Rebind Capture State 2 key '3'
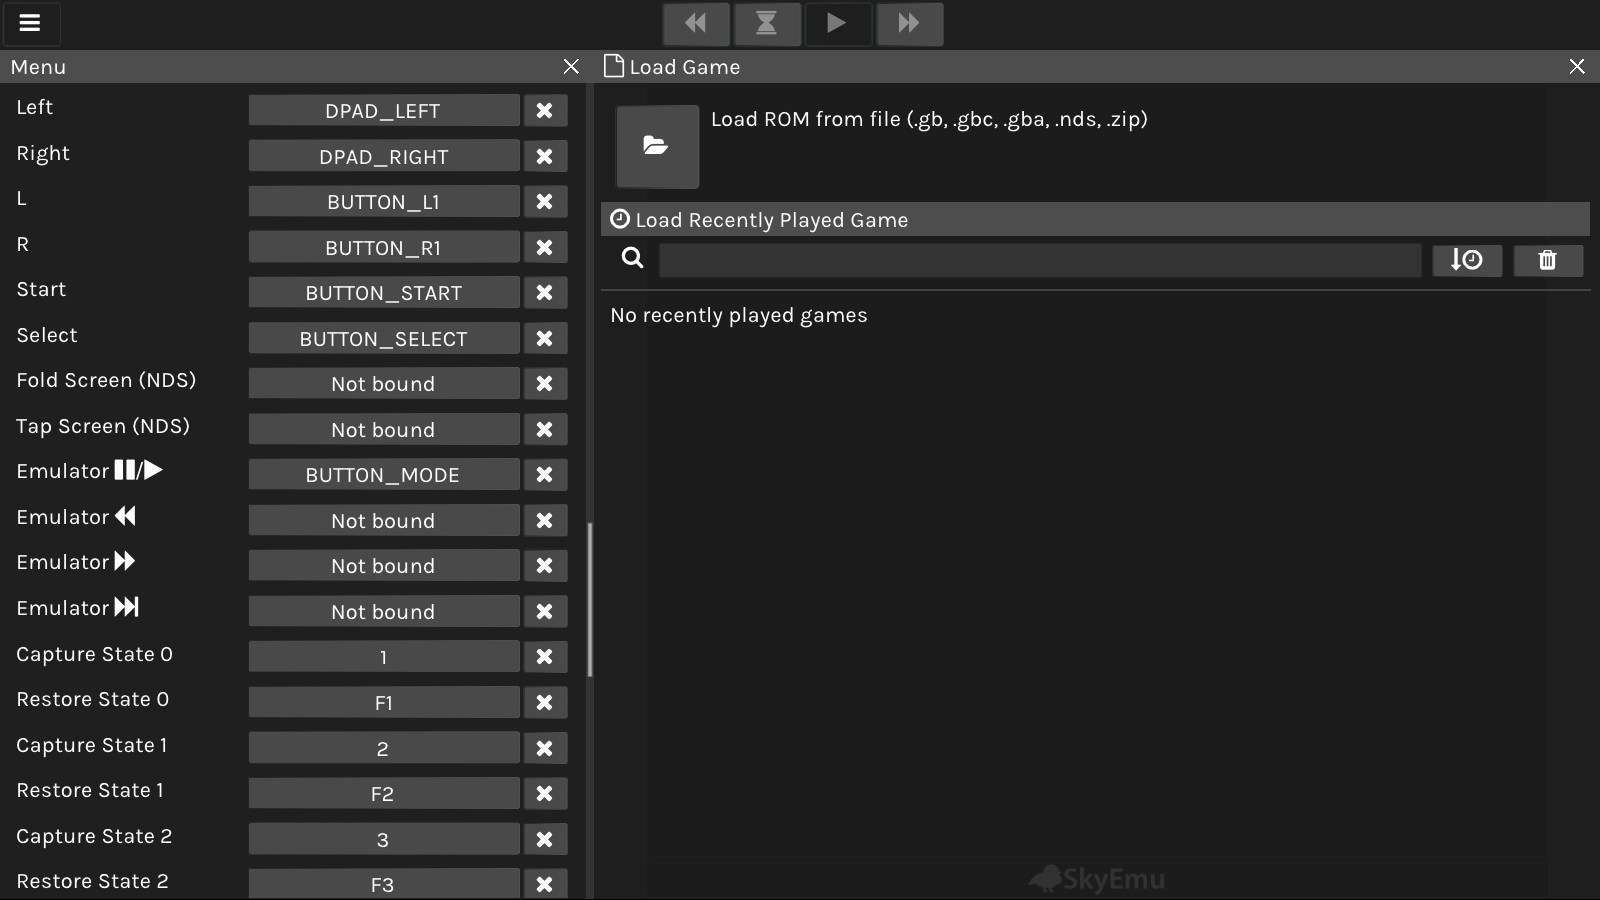The height and width of the screenshot is (900, 1600). (x=384, y=839)
